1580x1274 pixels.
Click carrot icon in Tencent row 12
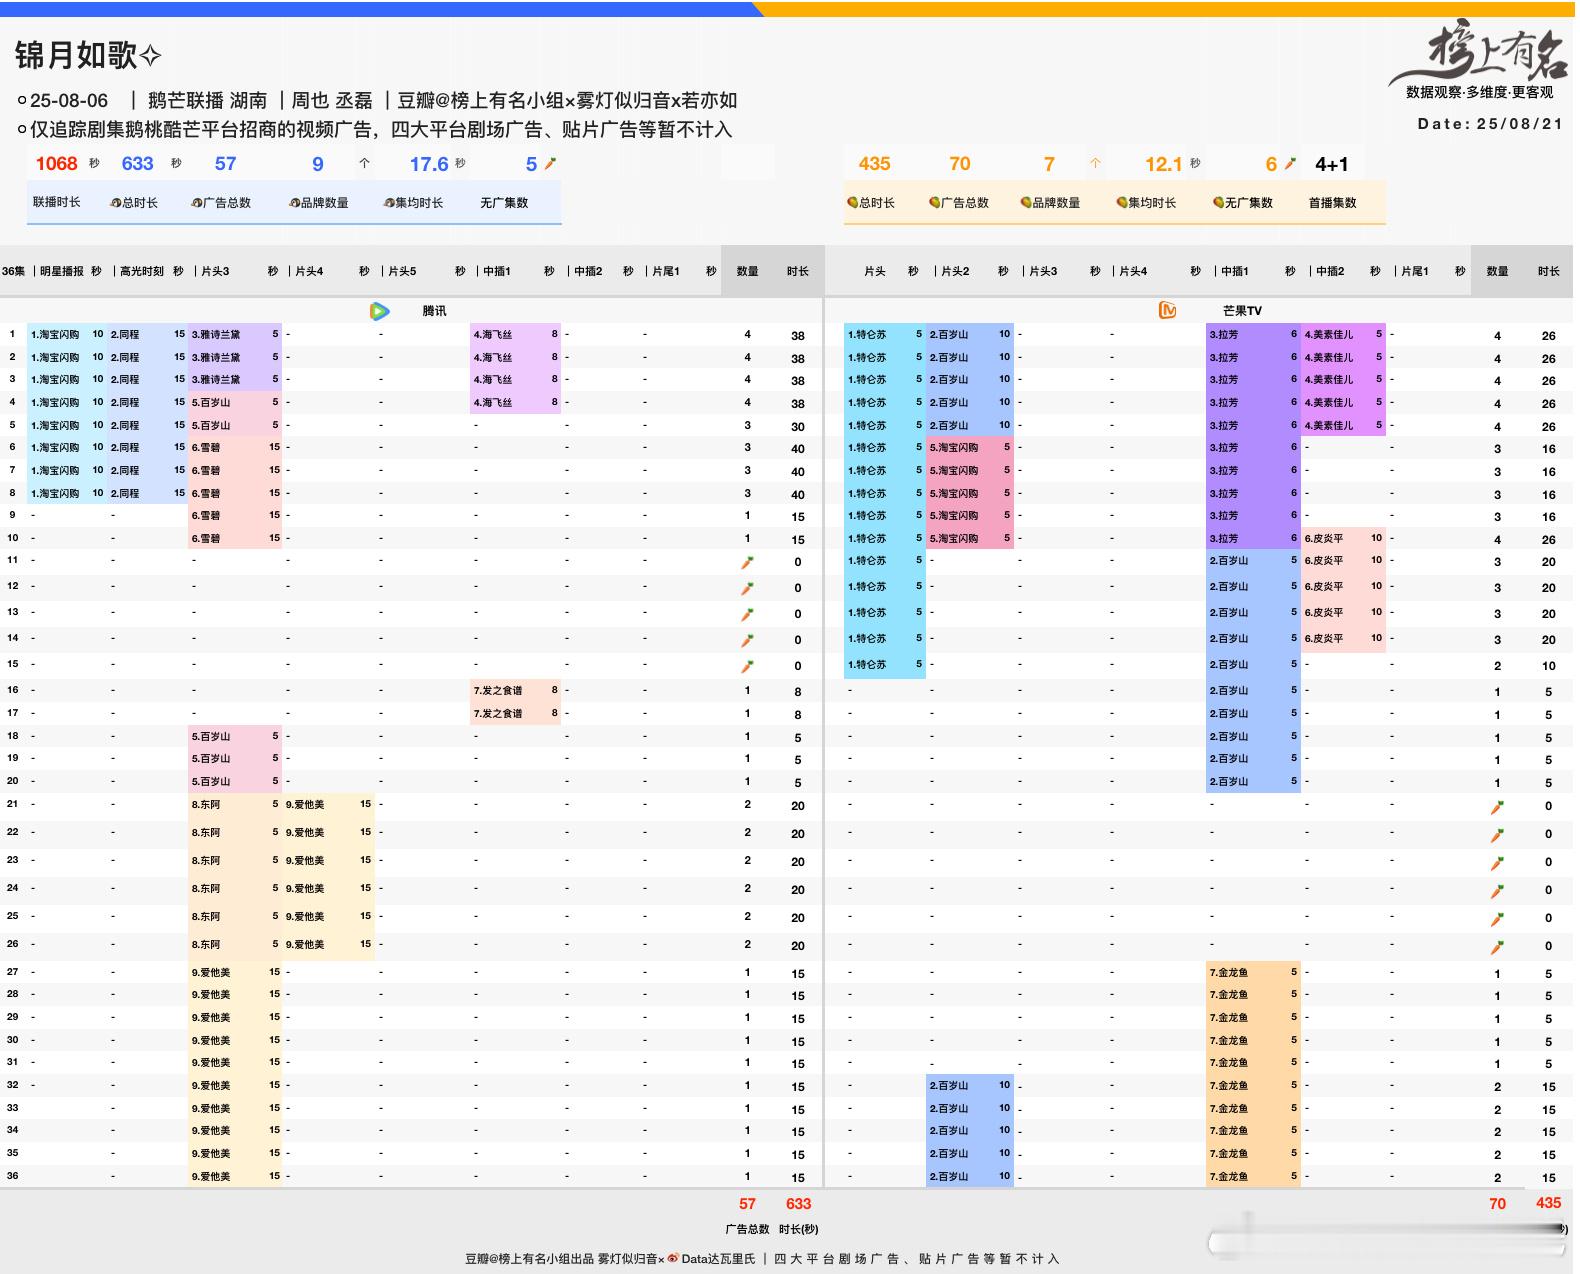[x=746, y=588]
